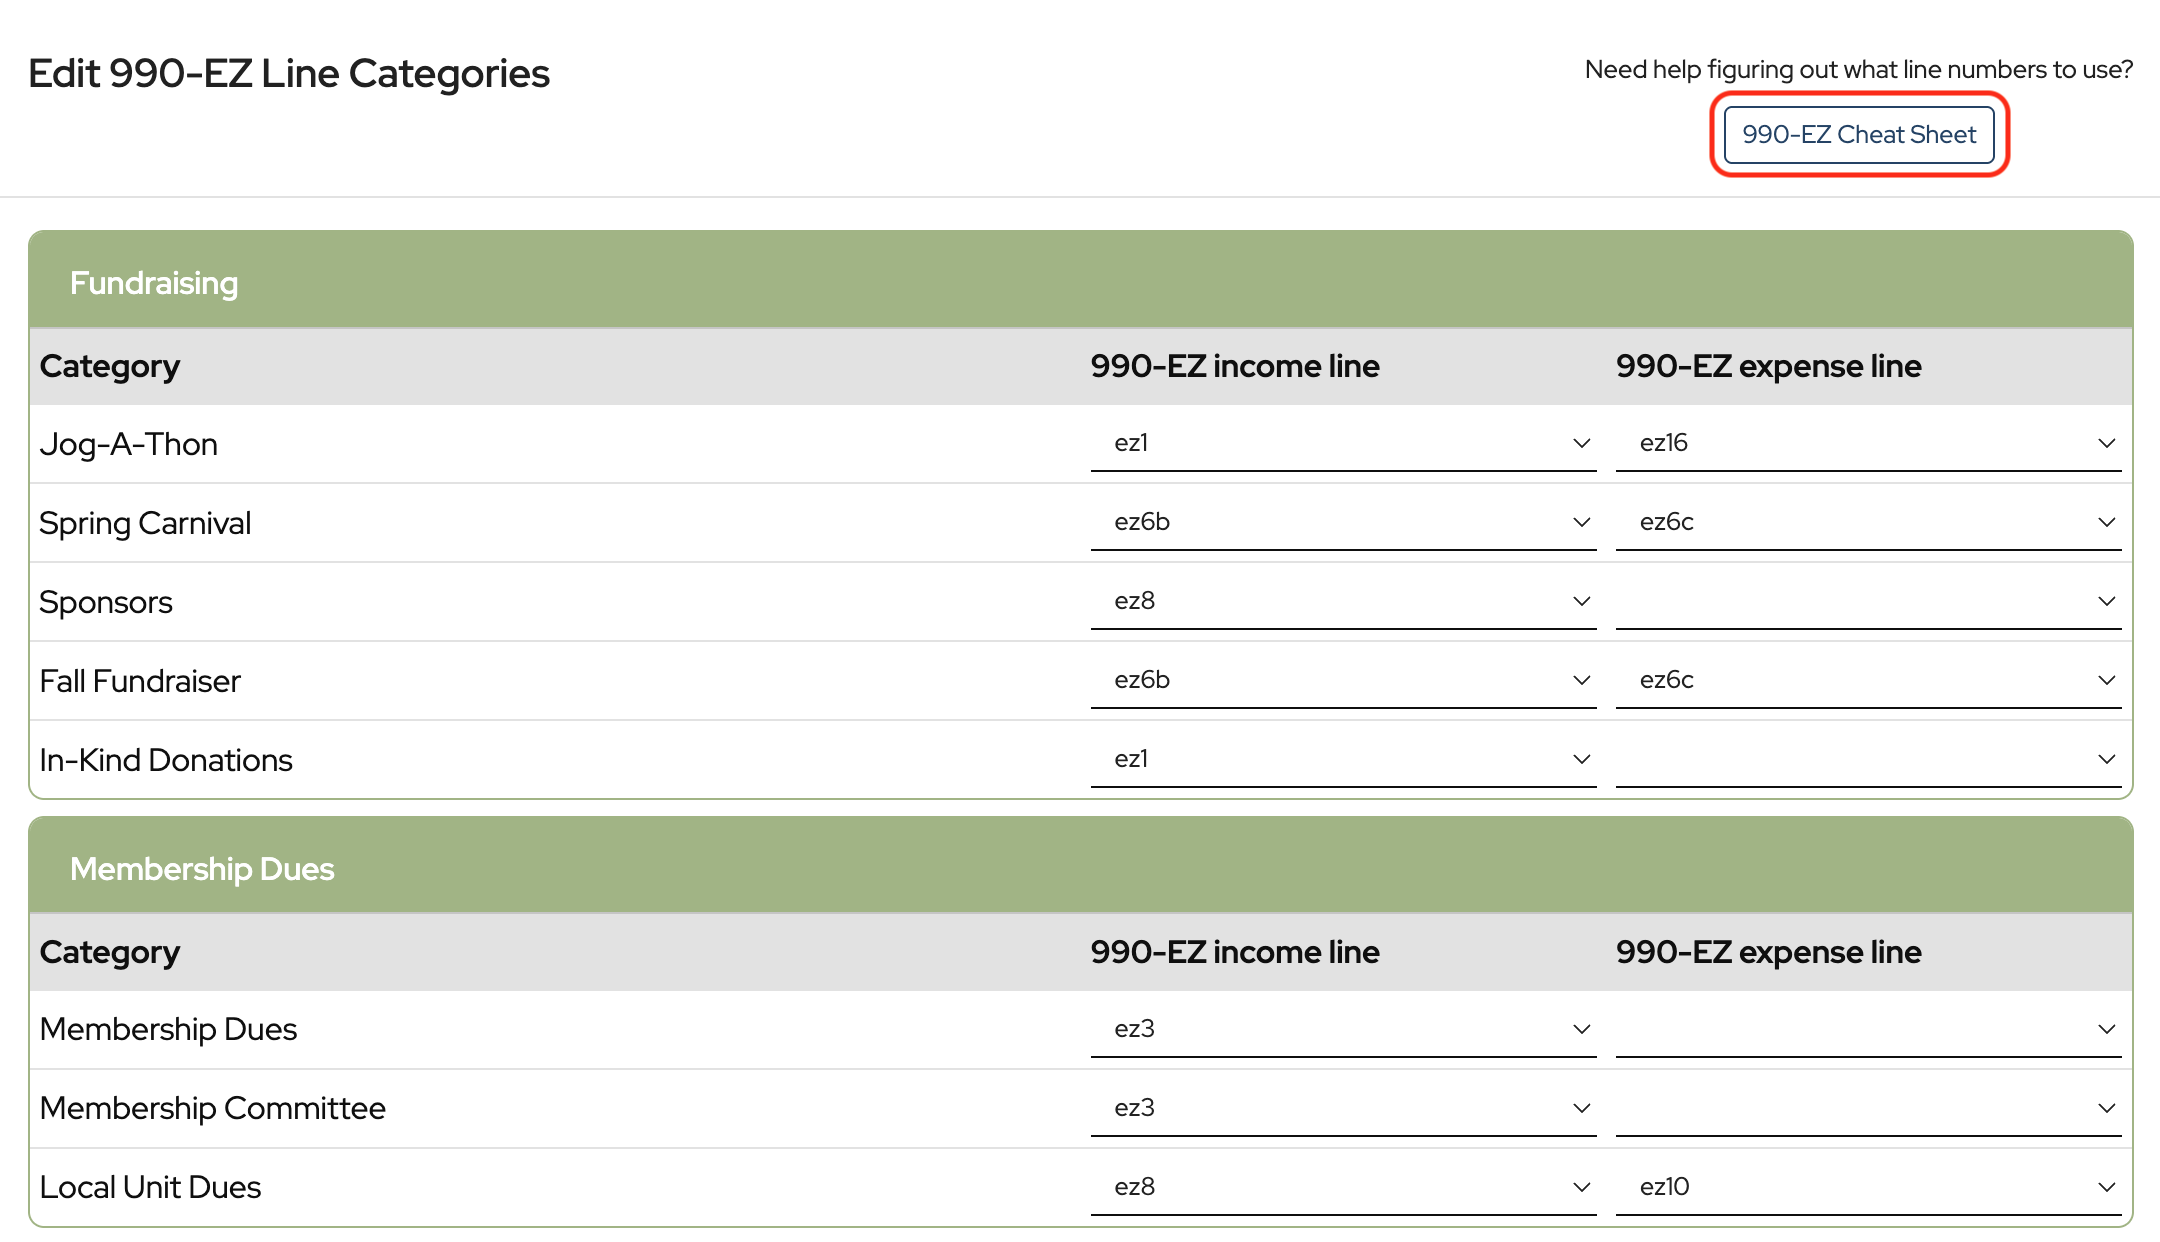Open Local Unit Dues income line dropdown
2160x1242 pixels.
click(x=1342, y=1187)
